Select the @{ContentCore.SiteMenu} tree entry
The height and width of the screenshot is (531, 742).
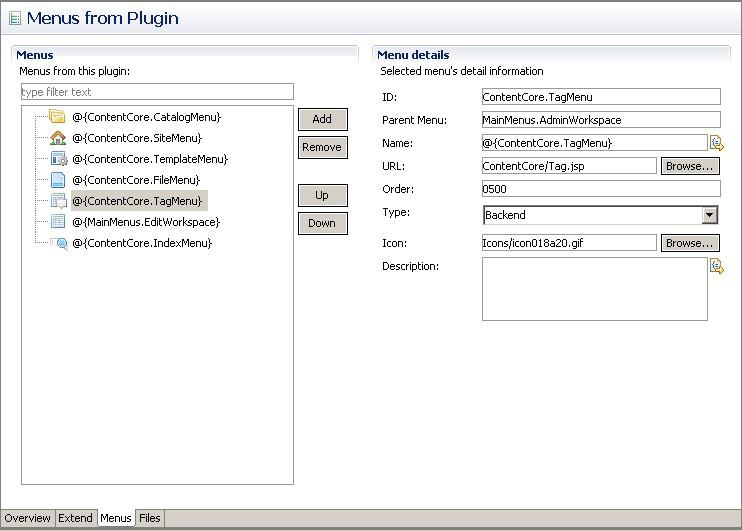pyautogui.click(x=136, y=138)
